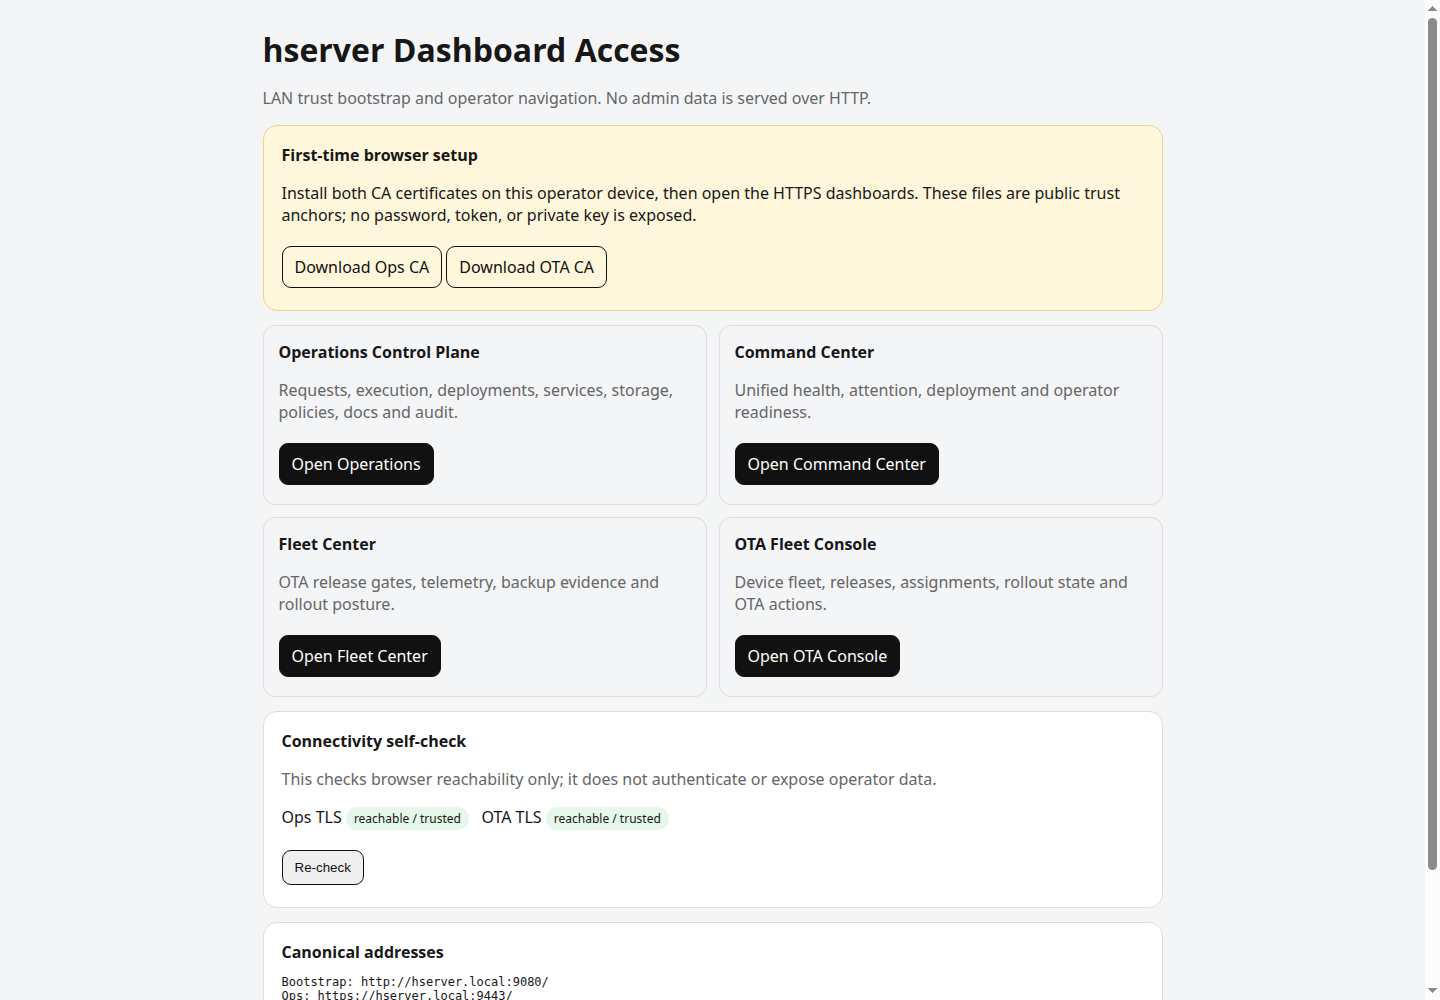Click the Fleet Center card title
This screenshot has width=1440, height=1000.
(x=327, y=544)
